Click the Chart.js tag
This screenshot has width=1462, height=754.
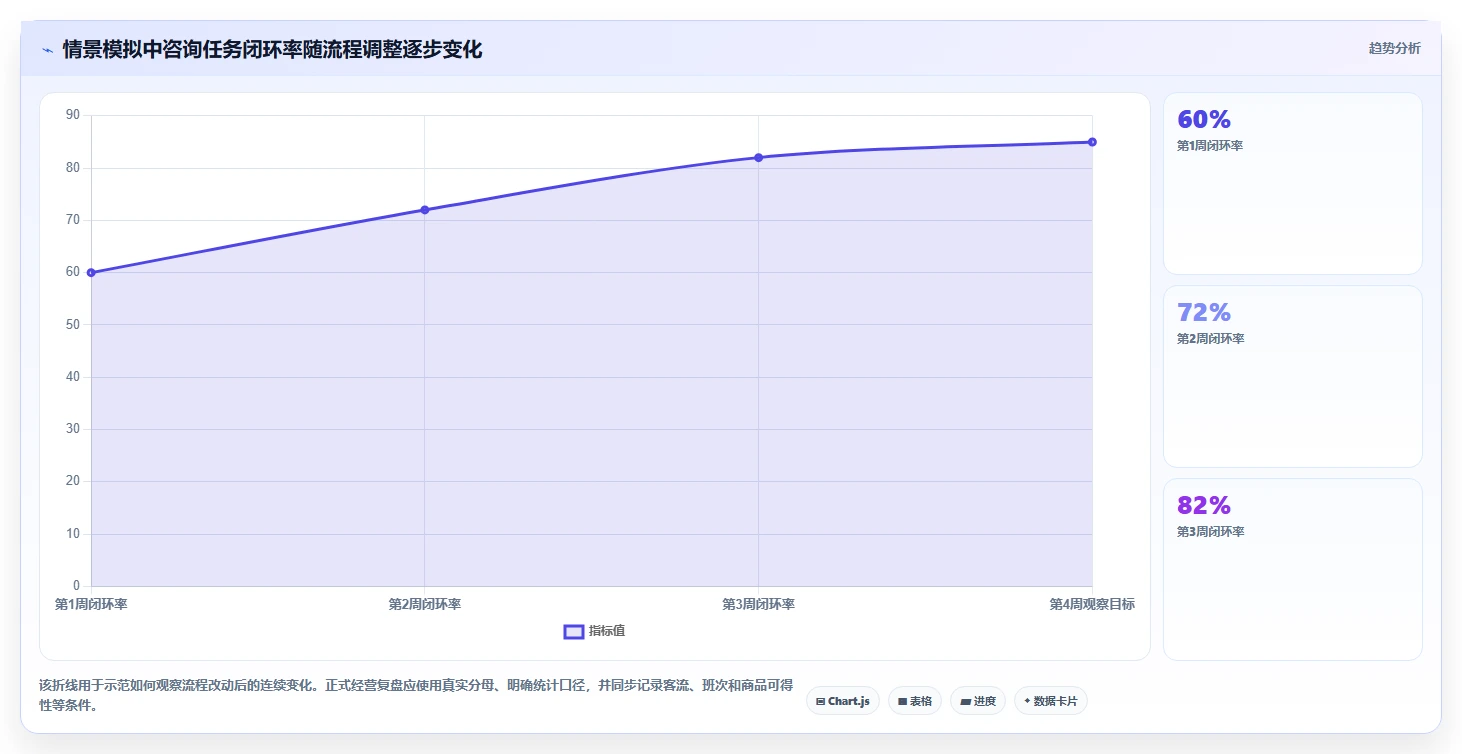[x=843, y=701]
